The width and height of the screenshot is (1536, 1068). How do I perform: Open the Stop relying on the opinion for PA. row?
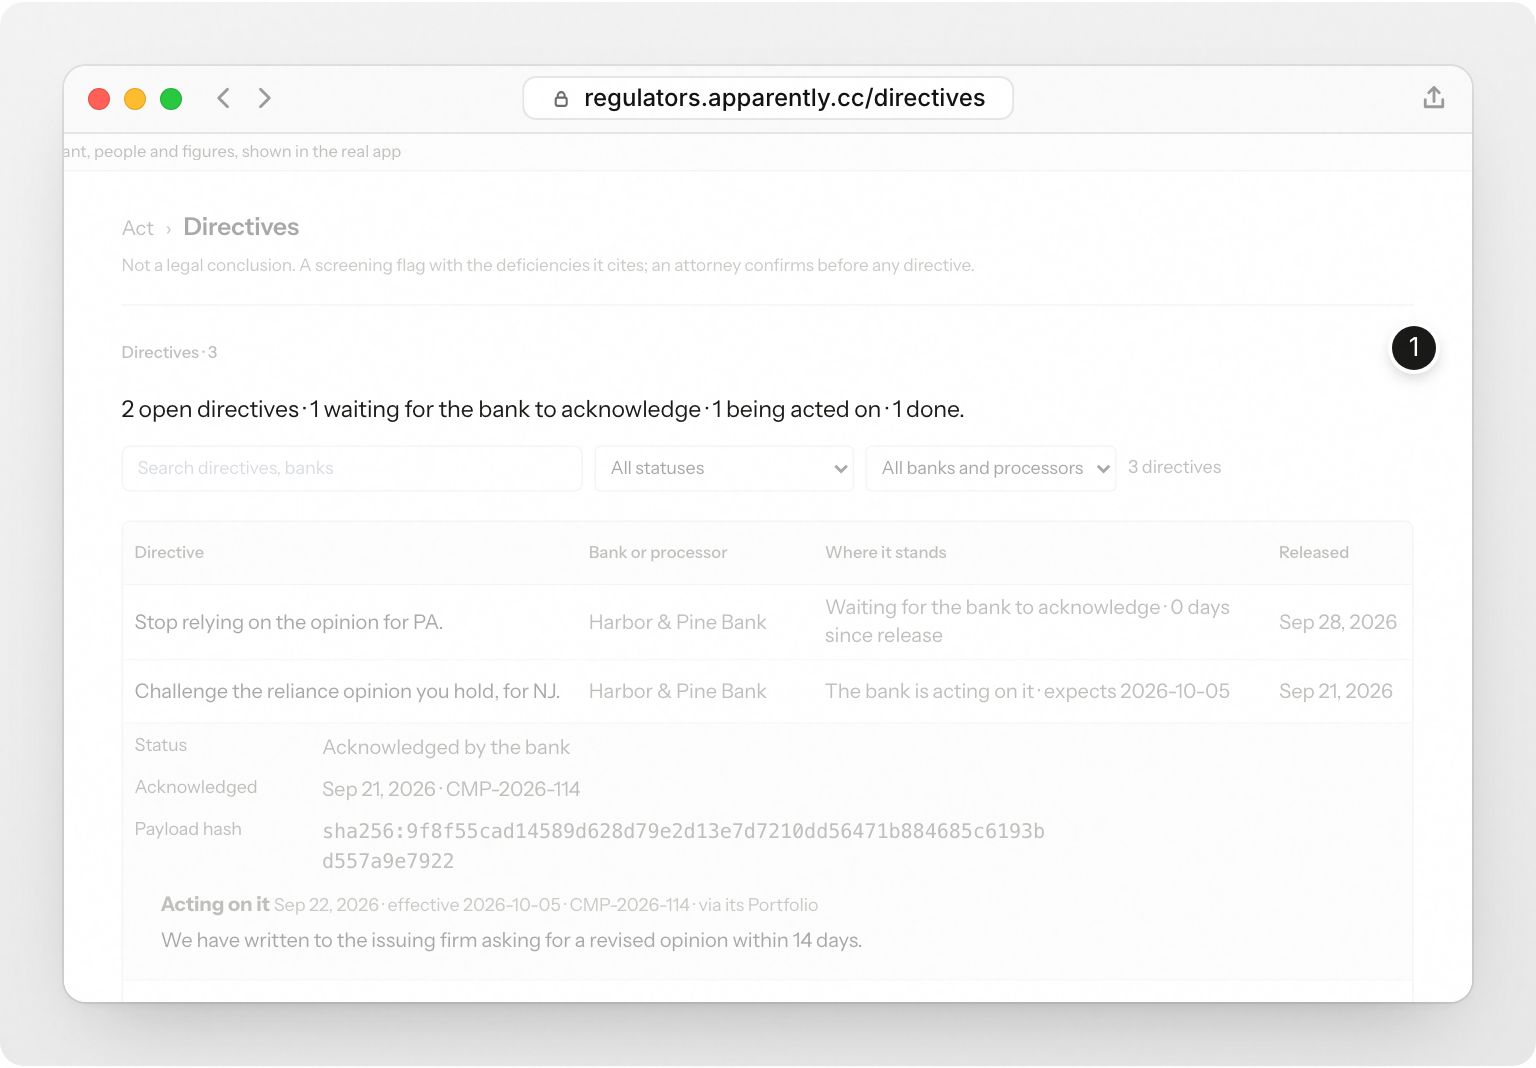tap(768, 622)
